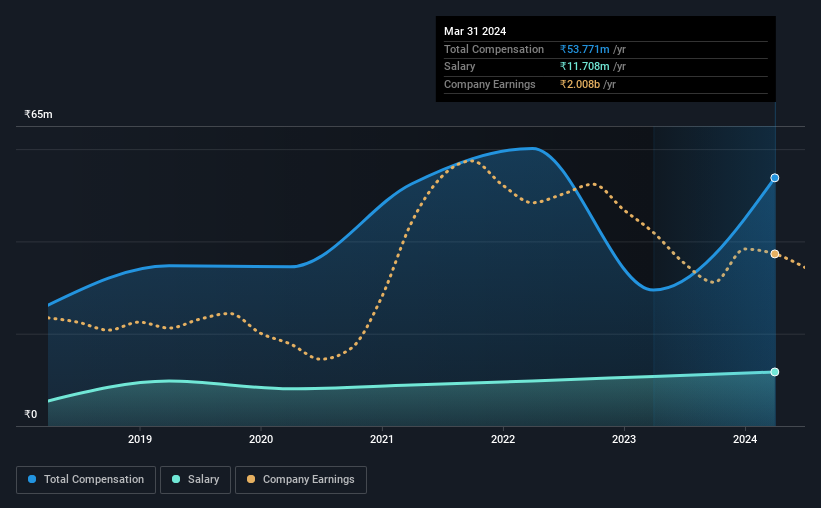The width and height of the screenshot is (821, 508).
Task: Click the 2023 x-axis label
Action: (624, 439)
